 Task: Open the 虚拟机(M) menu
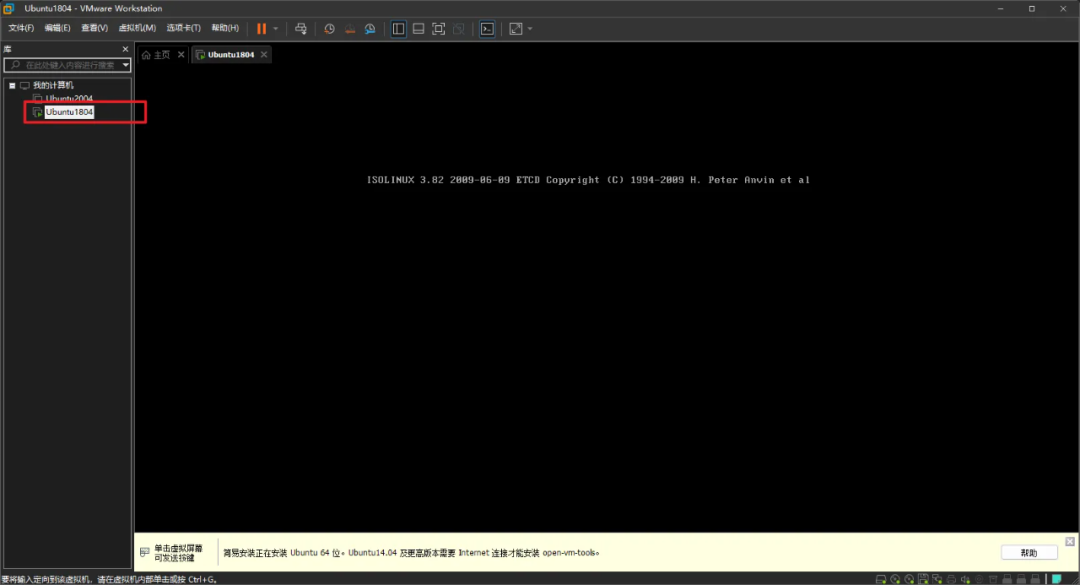(137, 28)
